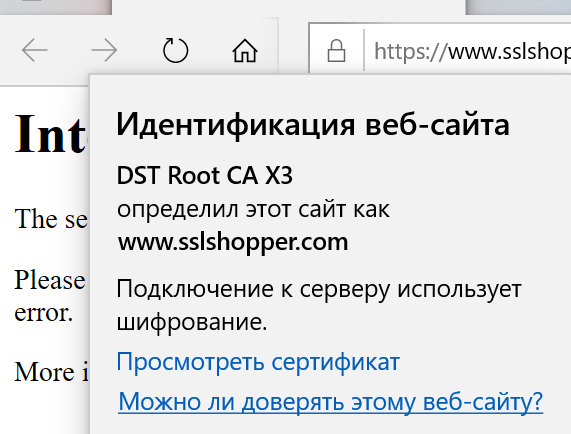Open Просмотреть сертификат link
Viewport: 571px width, 434px height.
pos(258,362)
